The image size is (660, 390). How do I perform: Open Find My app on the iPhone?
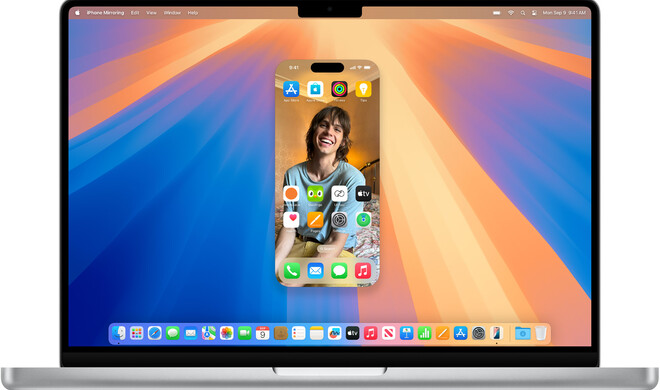pyautogui.click(x=363, y=220)
